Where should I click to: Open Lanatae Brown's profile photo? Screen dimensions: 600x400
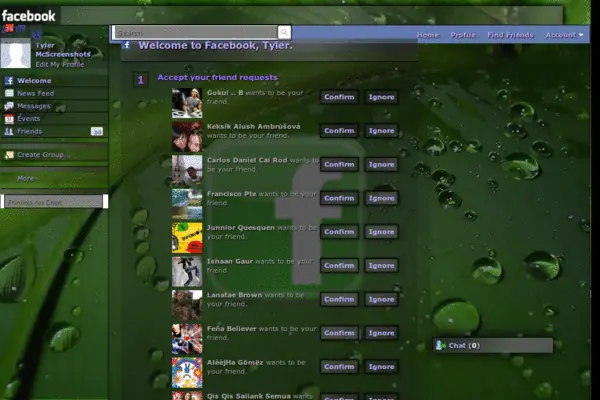[x=187, y=305]
